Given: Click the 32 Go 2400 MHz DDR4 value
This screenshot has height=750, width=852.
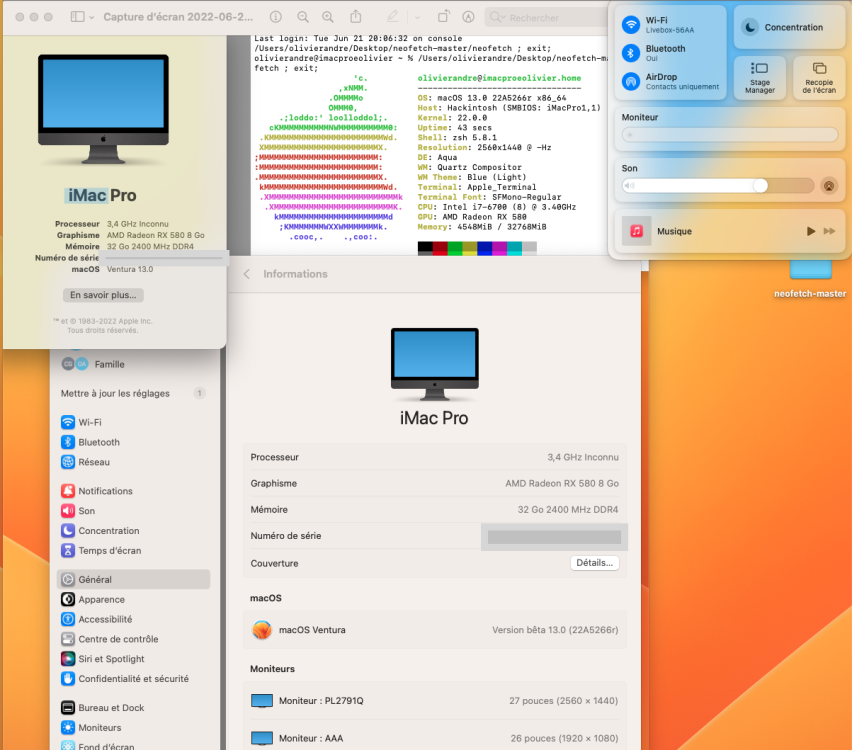Looking at the screenshot, I should 568,509.
